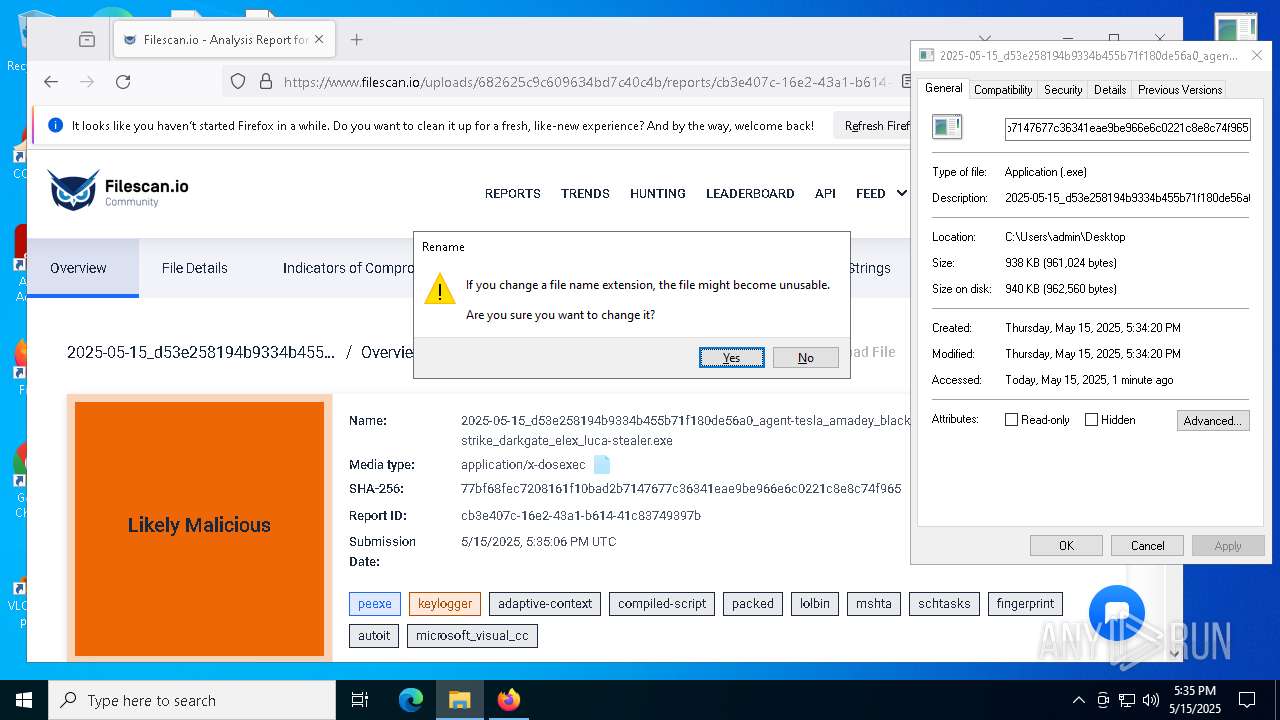
Task: Click the warning icon in Rename dialog
Action: pos(440,291)
